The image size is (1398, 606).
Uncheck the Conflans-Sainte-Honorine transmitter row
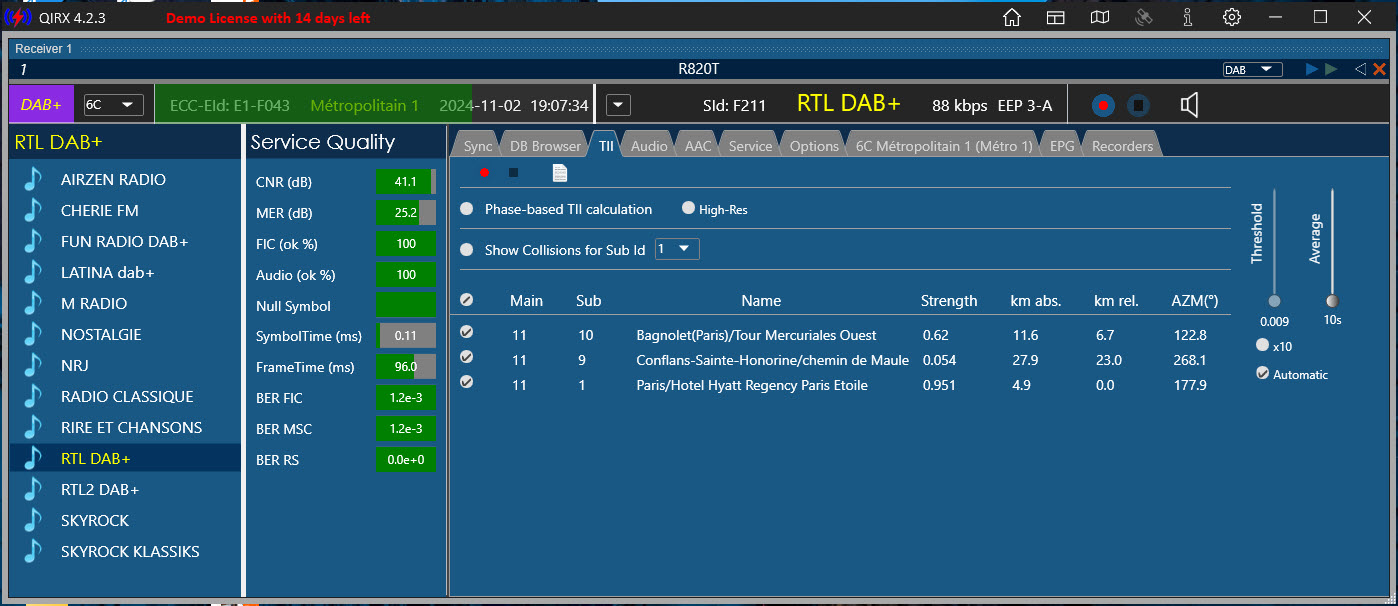[x=466, y=357]
